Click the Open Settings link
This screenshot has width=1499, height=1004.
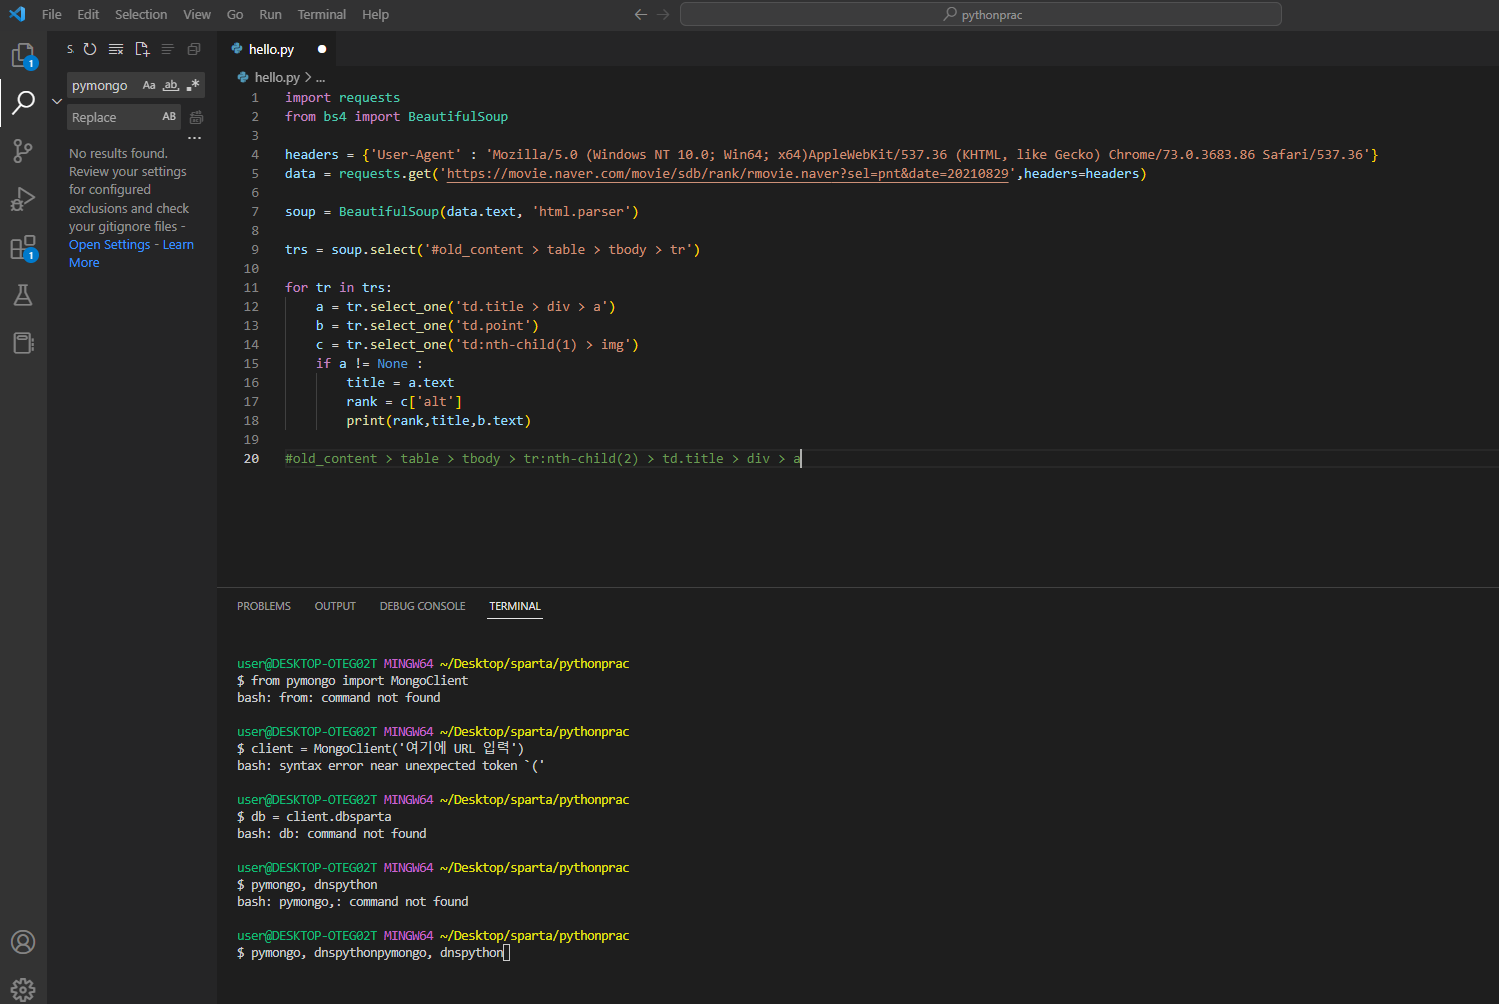pyautogui.click(x=110, y=245)
